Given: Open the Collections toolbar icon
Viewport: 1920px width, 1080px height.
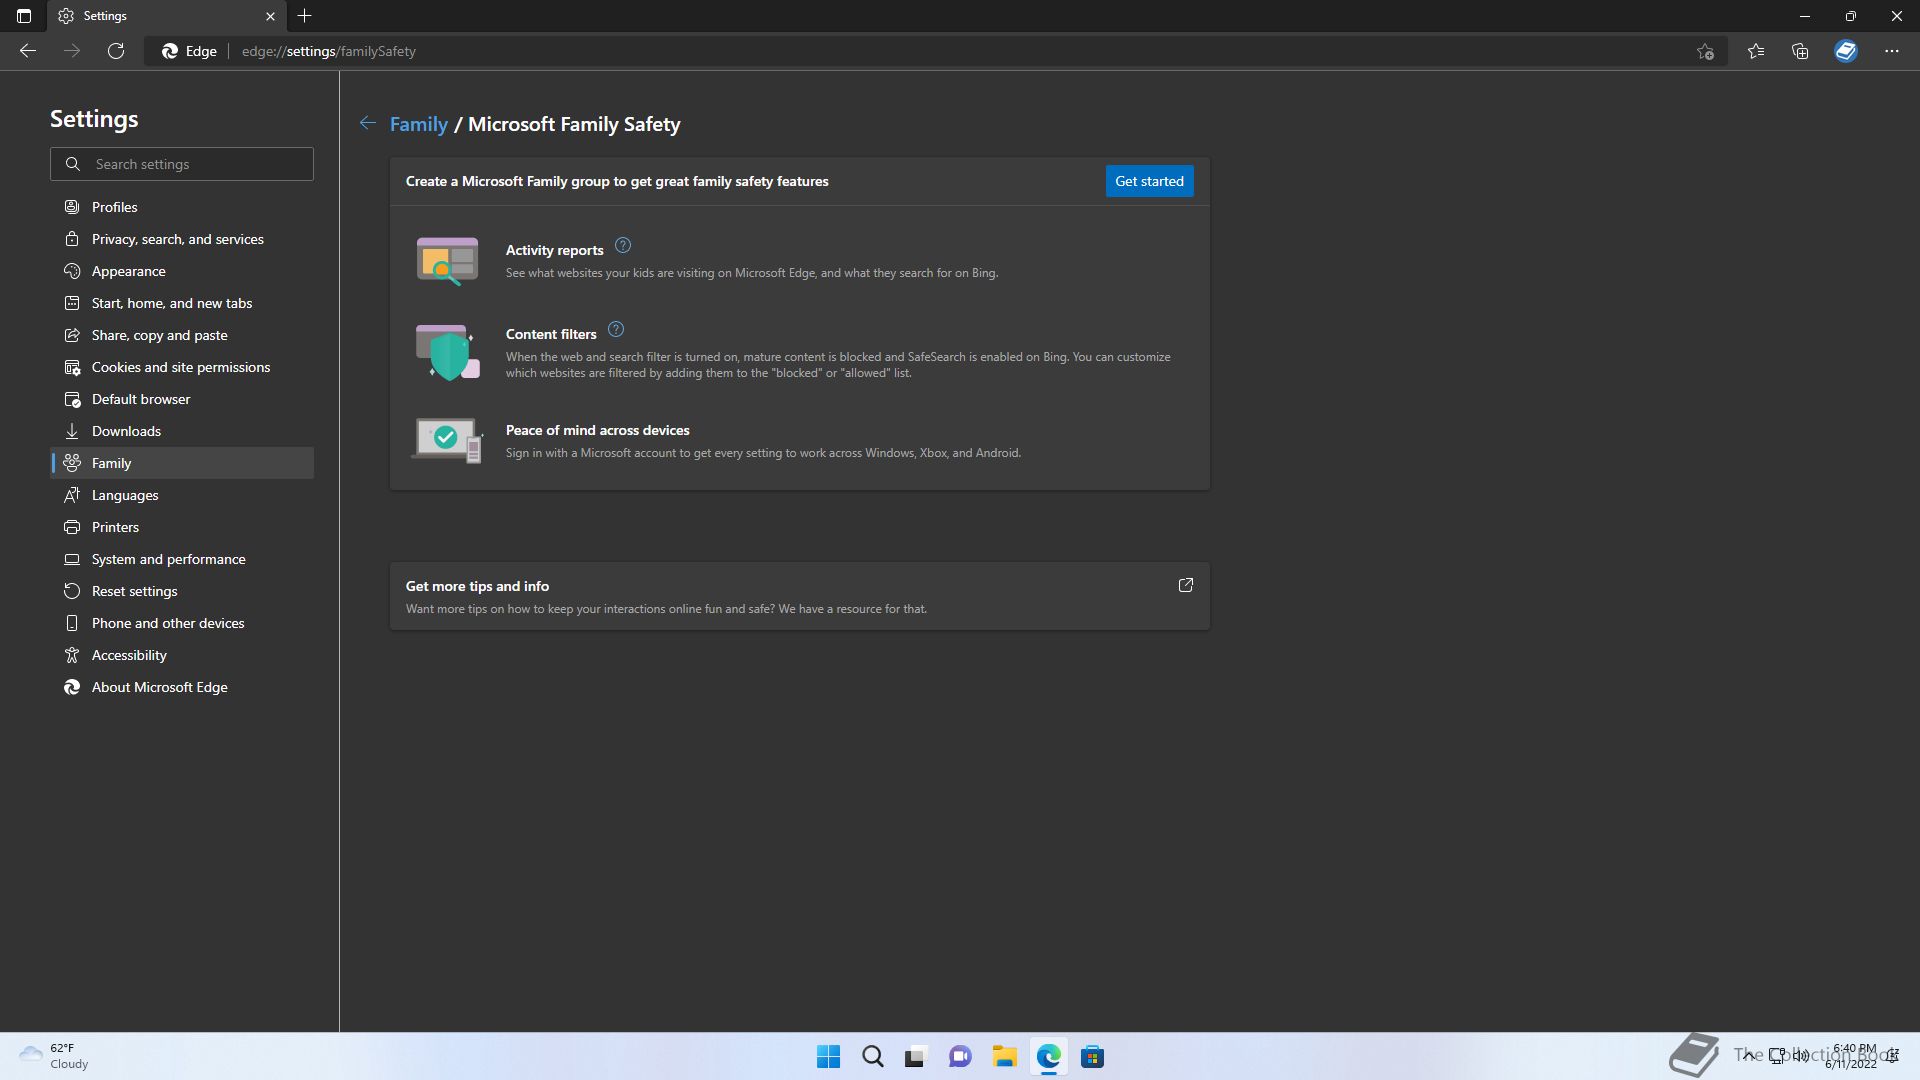Looking at the screenshot, I should coord(1800,51).
